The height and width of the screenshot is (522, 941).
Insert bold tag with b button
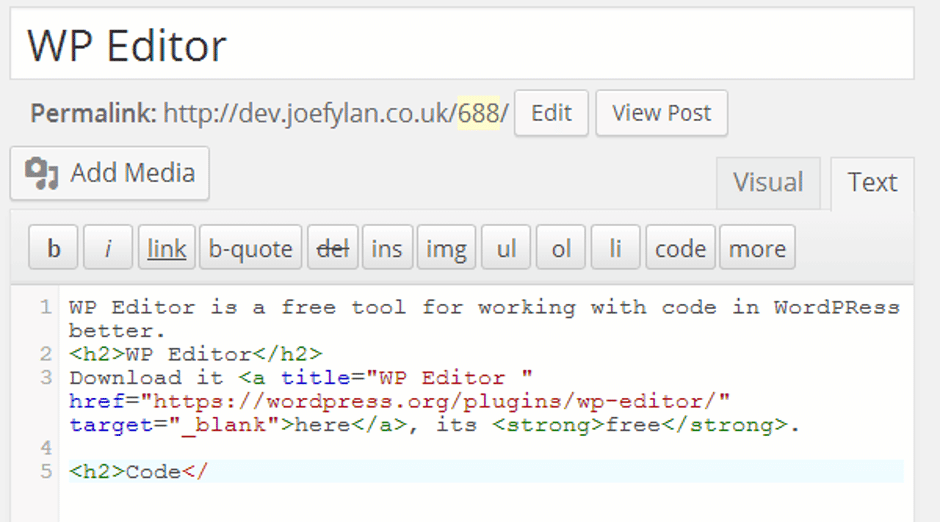[53, 247]
